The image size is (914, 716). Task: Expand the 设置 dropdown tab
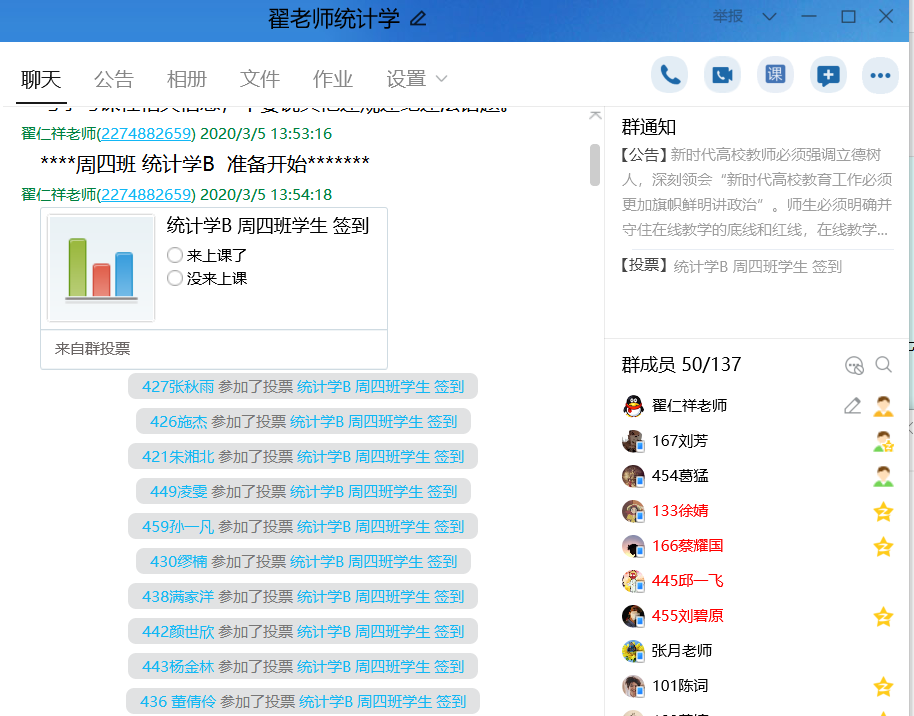pyautogui.click(x=416, y=79)
